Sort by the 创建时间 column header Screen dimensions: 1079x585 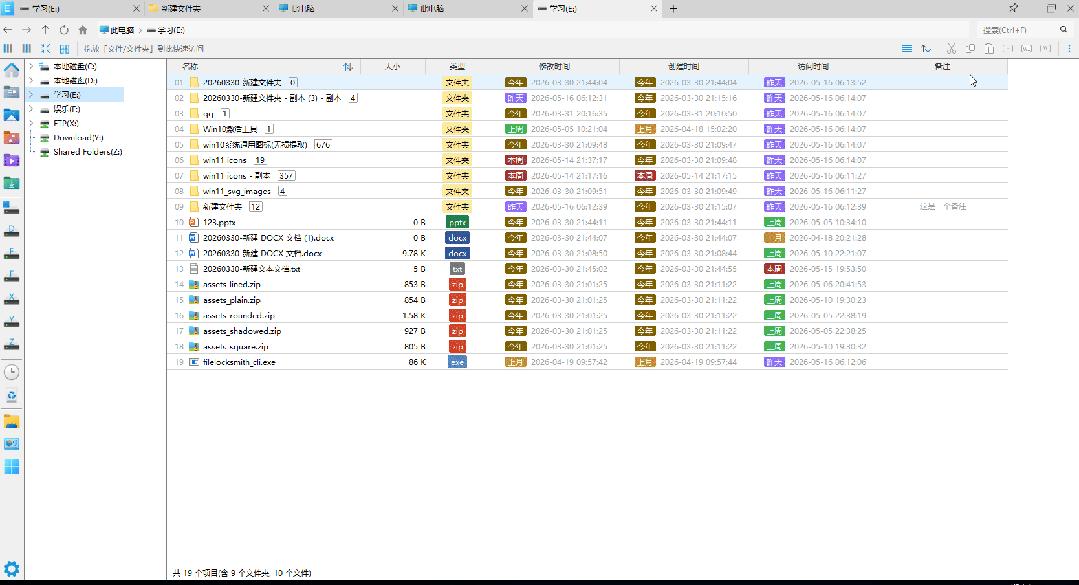point(683,67)
